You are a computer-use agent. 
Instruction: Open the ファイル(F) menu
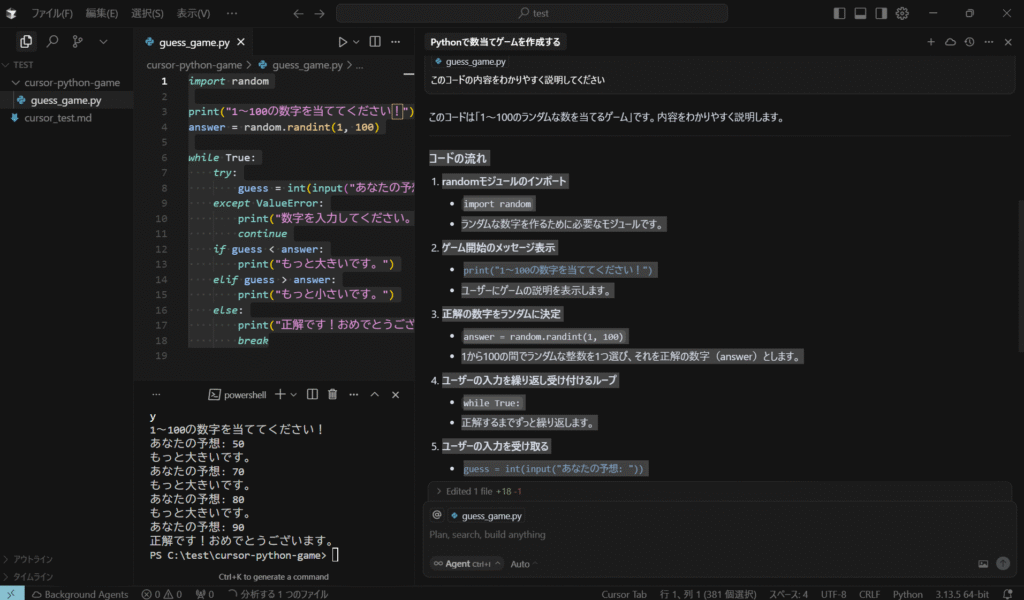click(x=52, y=13)
